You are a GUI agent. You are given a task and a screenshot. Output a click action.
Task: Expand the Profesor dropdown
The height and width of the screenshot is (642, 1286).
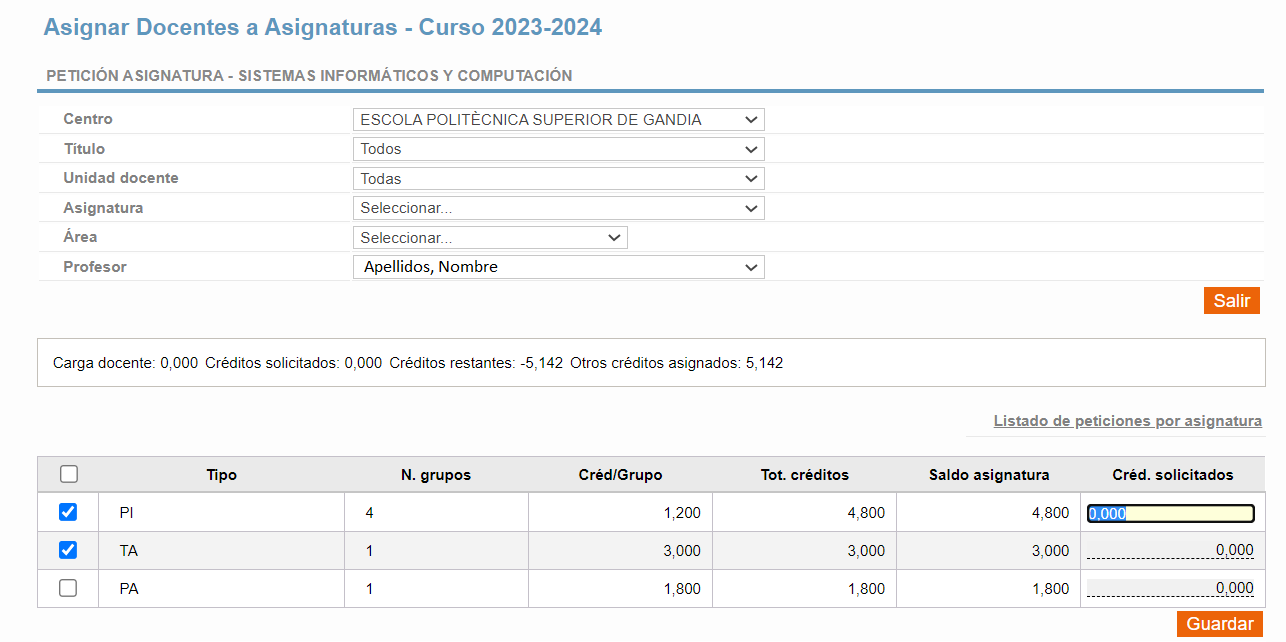pos(559,267)
